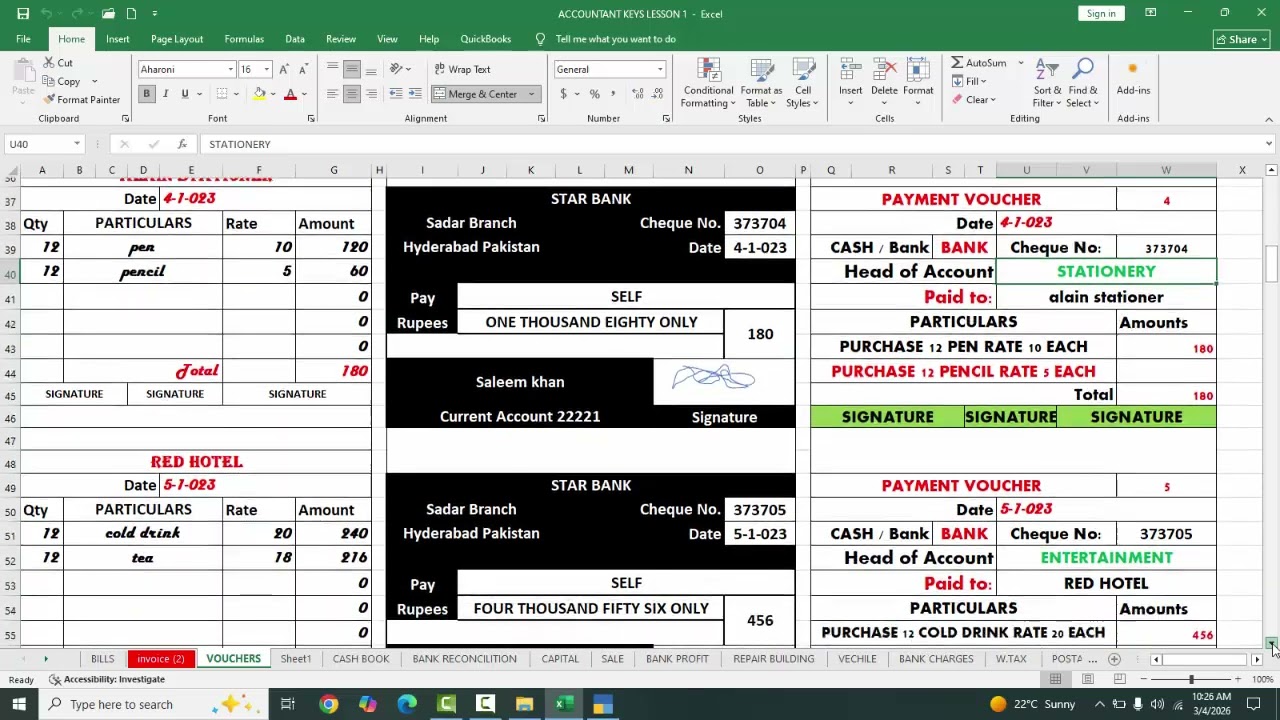This screenshot has width=1280, height=720.
Task: Apply the fill color bucket
Action: [259, 94]
